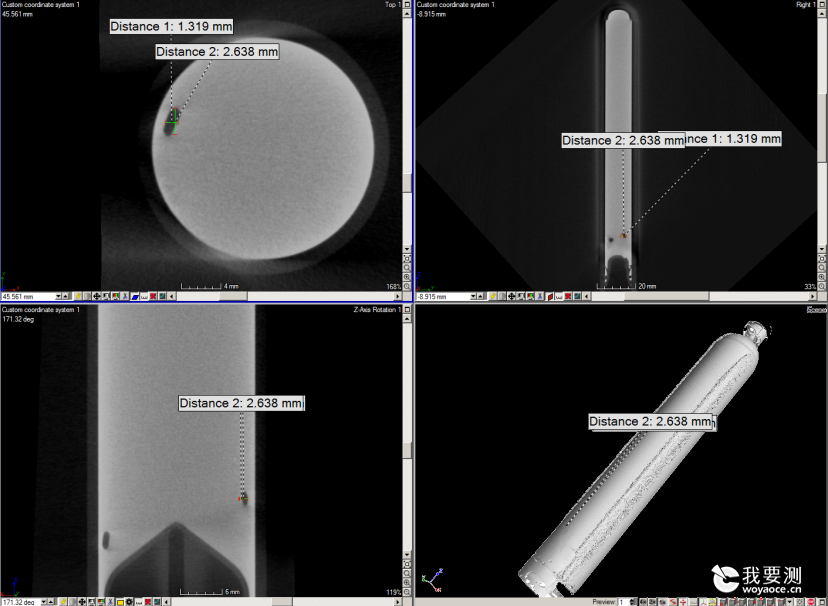Select the pan/move tool in Right view
828x606 pixels.
click(512, 297)
